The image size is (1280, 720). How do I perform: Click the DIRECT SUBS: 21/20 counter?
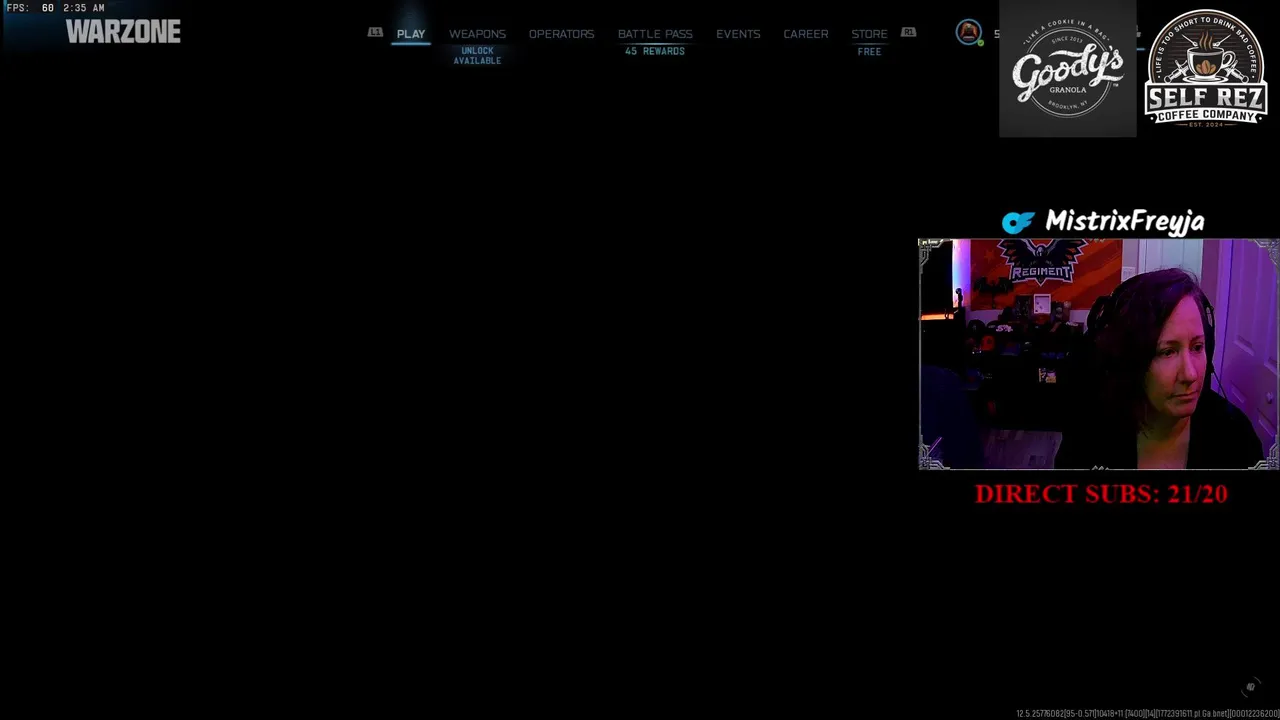[1101, 494]
